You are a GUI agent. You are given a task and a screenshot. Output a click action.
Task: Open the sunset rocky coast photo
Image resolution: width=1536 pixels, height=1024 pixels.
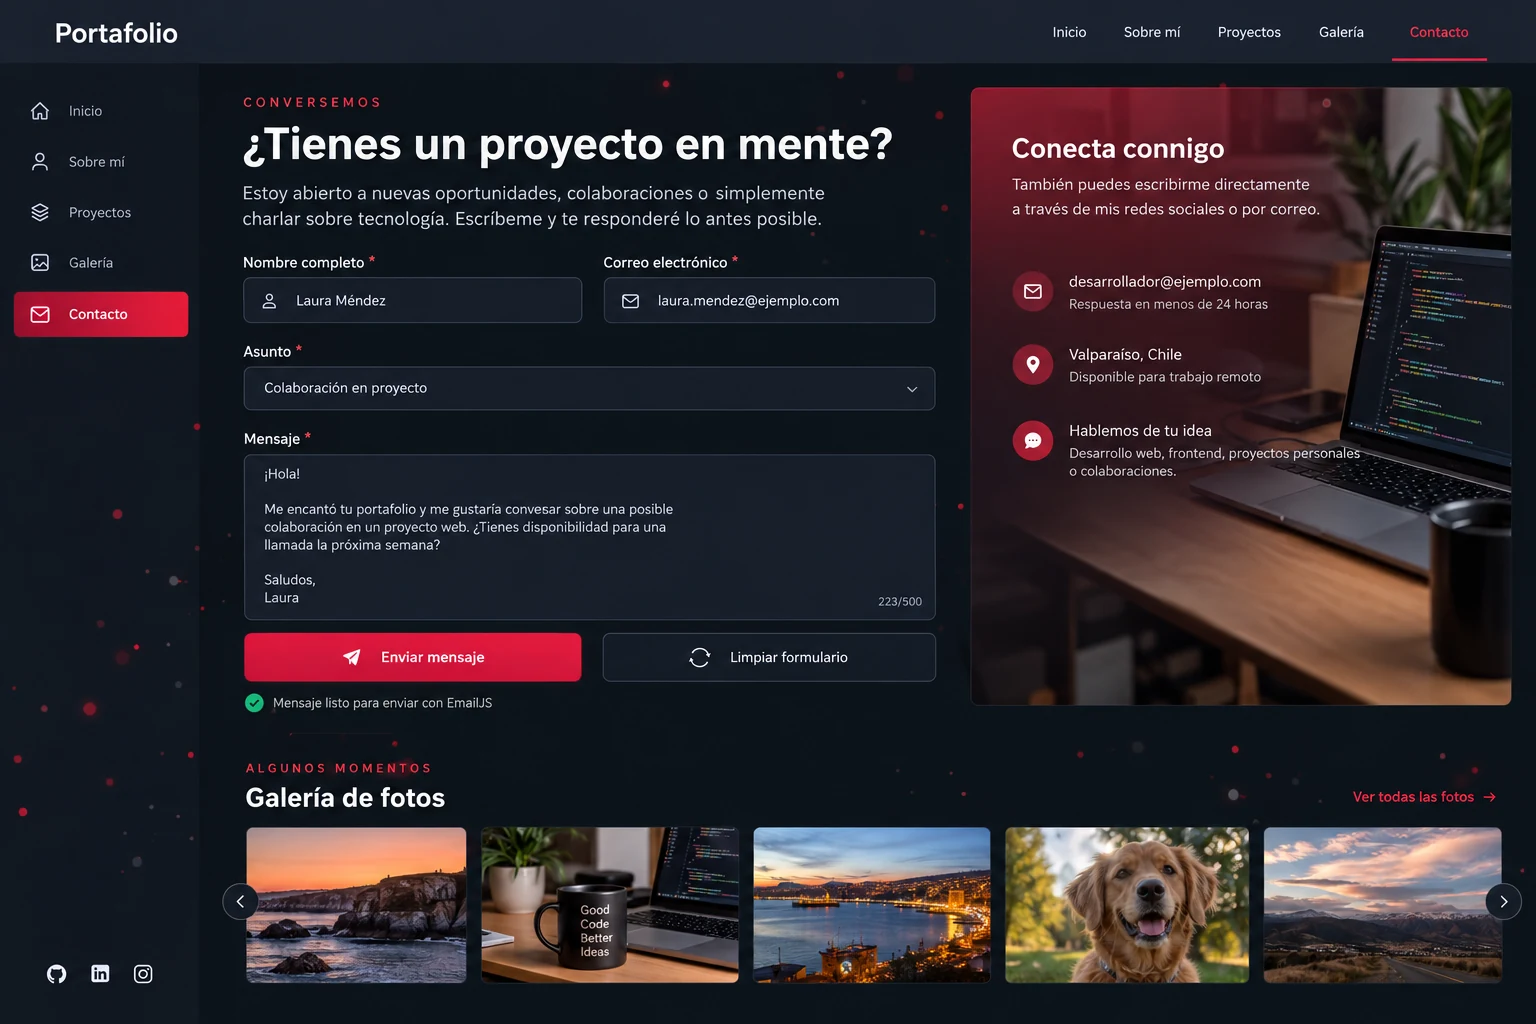(x=356, y=905)
